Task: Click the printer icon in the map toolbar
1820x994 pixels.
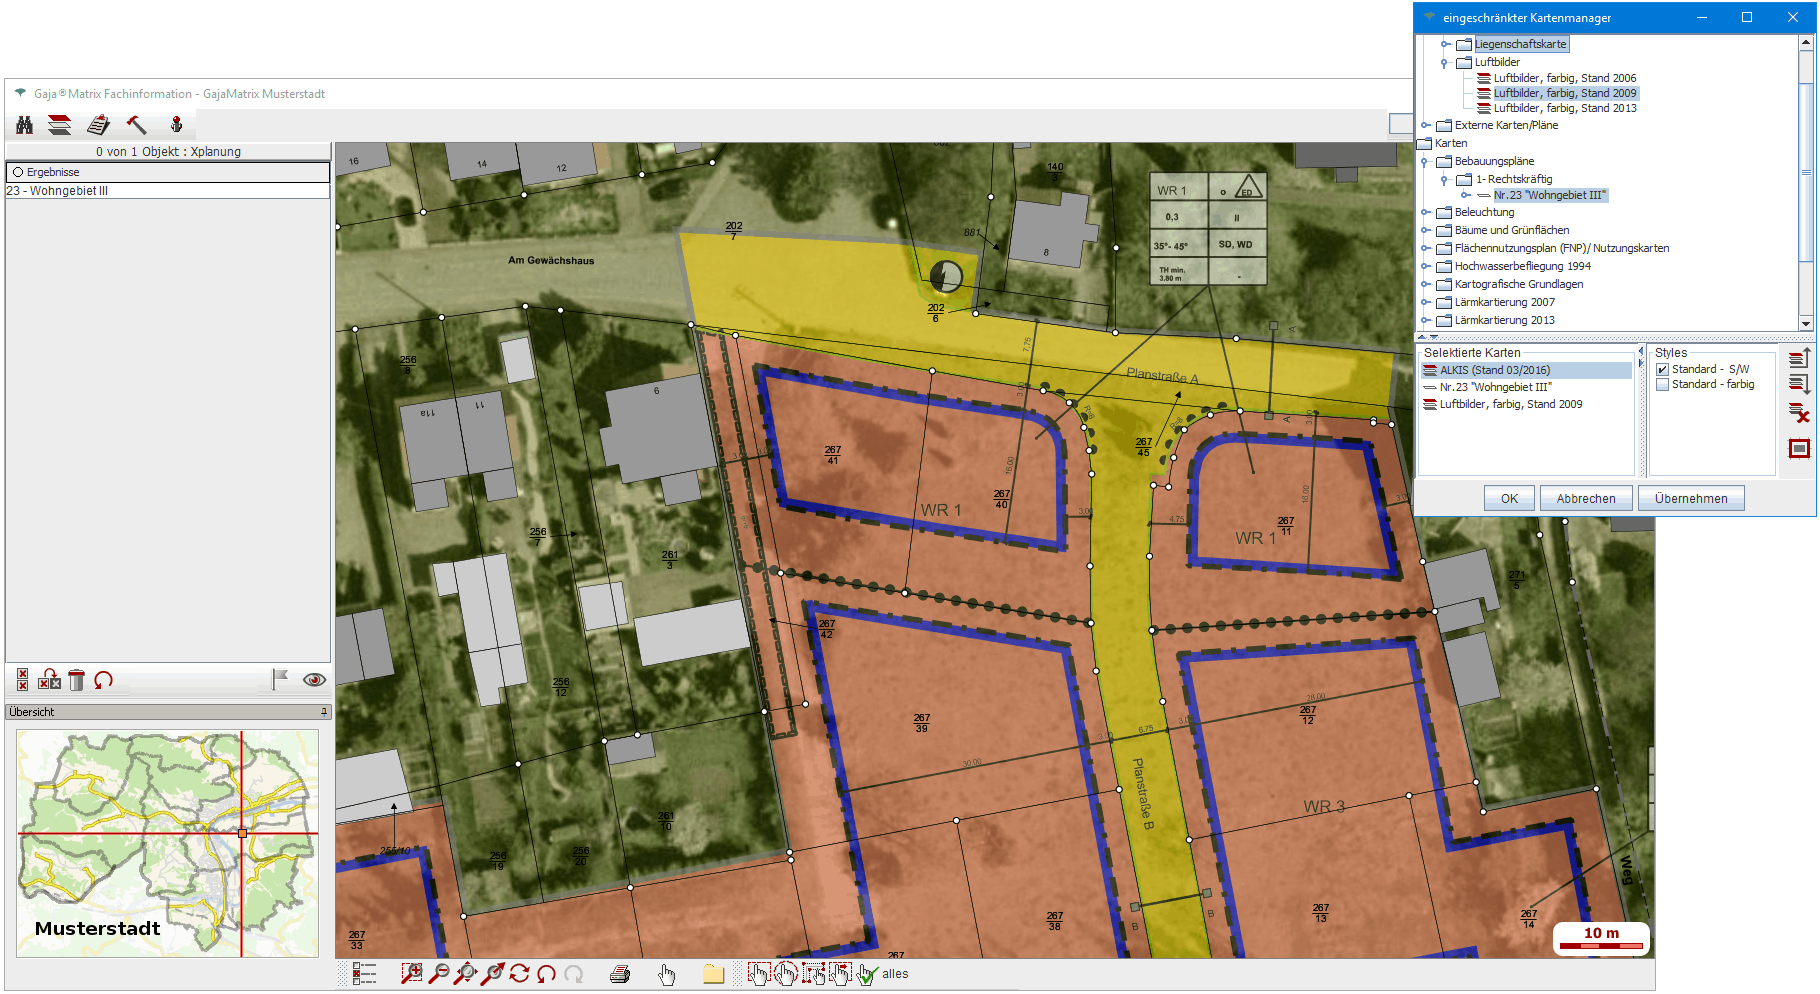Action: tap(620, 974)
